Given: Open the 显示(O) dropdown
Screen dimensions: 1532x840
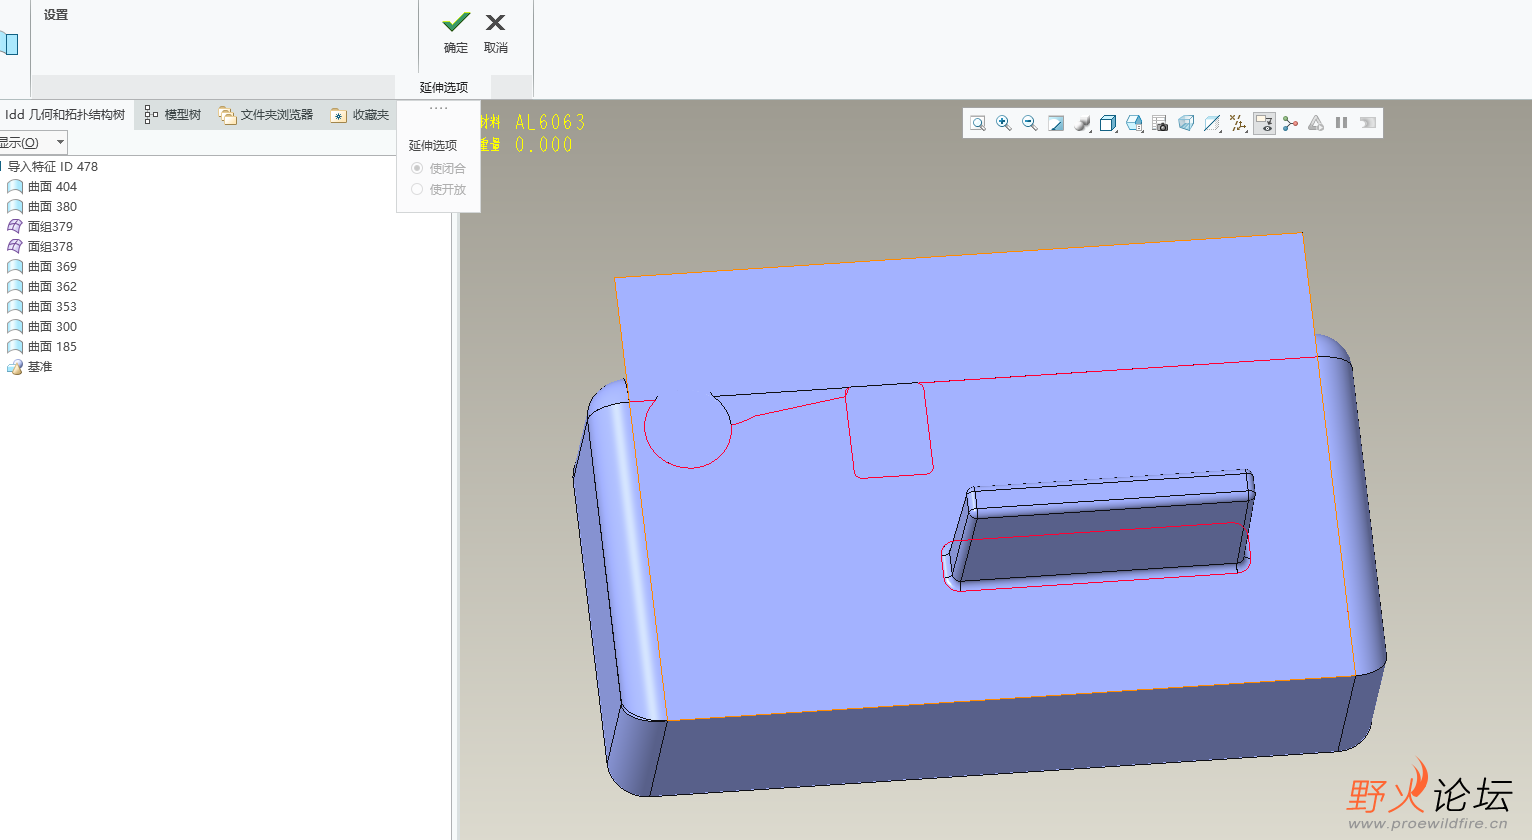Looking at the screenshot, I should click(33, 142).
